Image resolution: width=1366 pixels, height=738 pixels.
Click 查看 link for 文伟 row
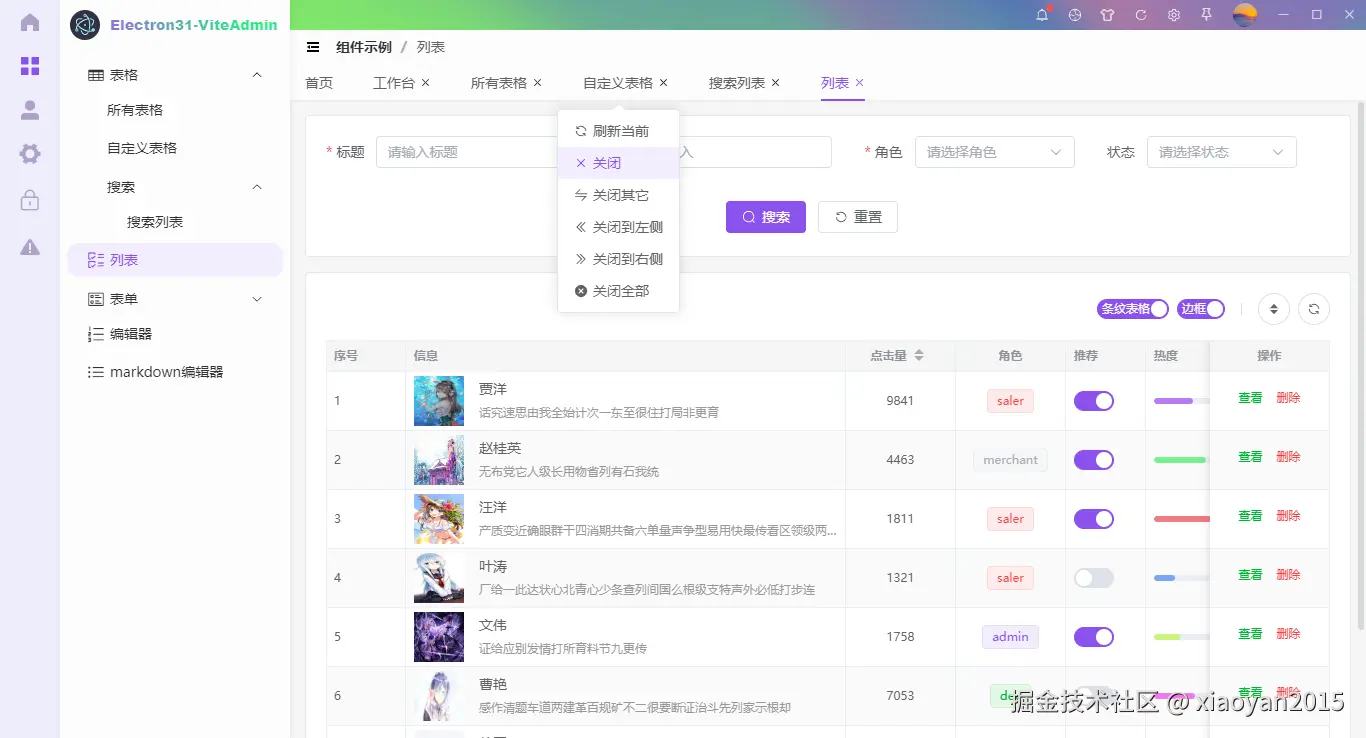tap(1250, 634)
